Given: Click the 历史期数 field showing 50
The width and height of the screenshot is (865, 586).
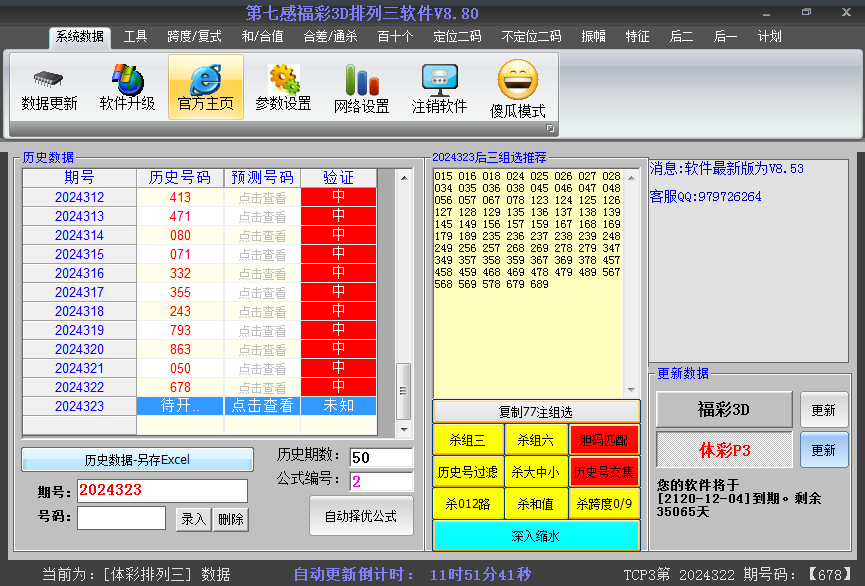Looking at the screenshot, I should [x=381, y=457].
